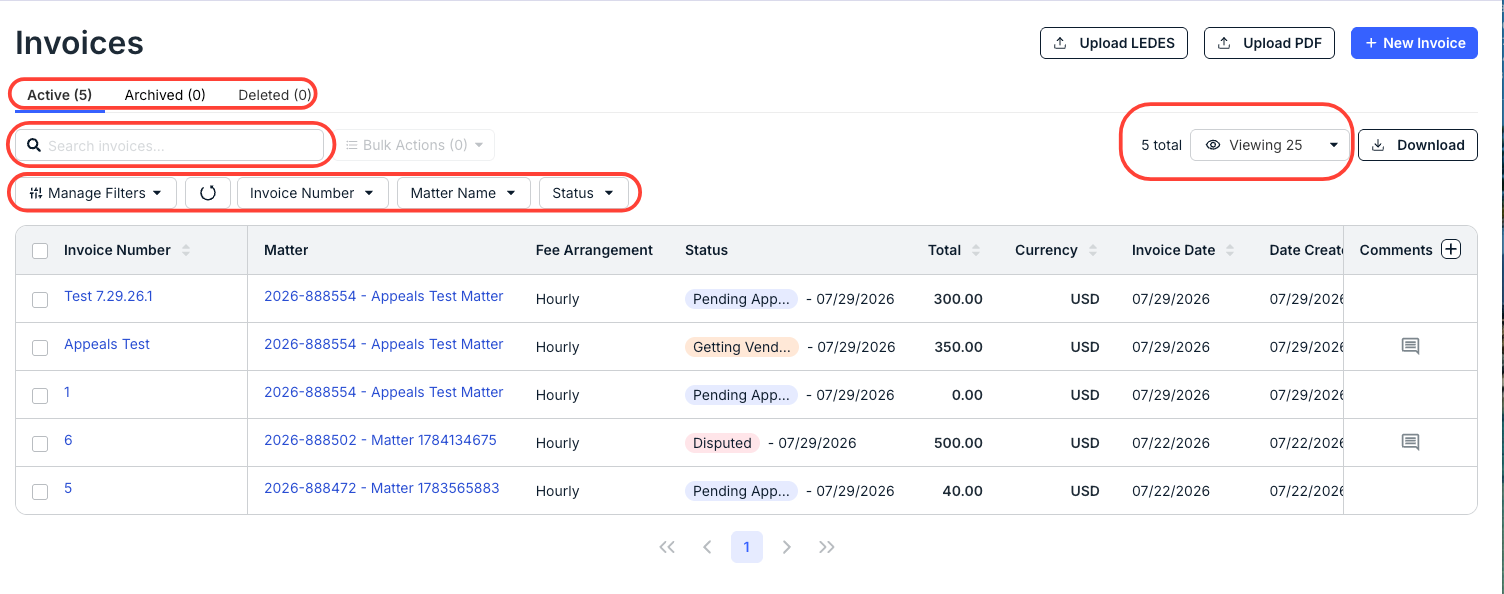Screen dimensions: 1504x594
Task: Click the Matter column header
Action: [286, 250]
